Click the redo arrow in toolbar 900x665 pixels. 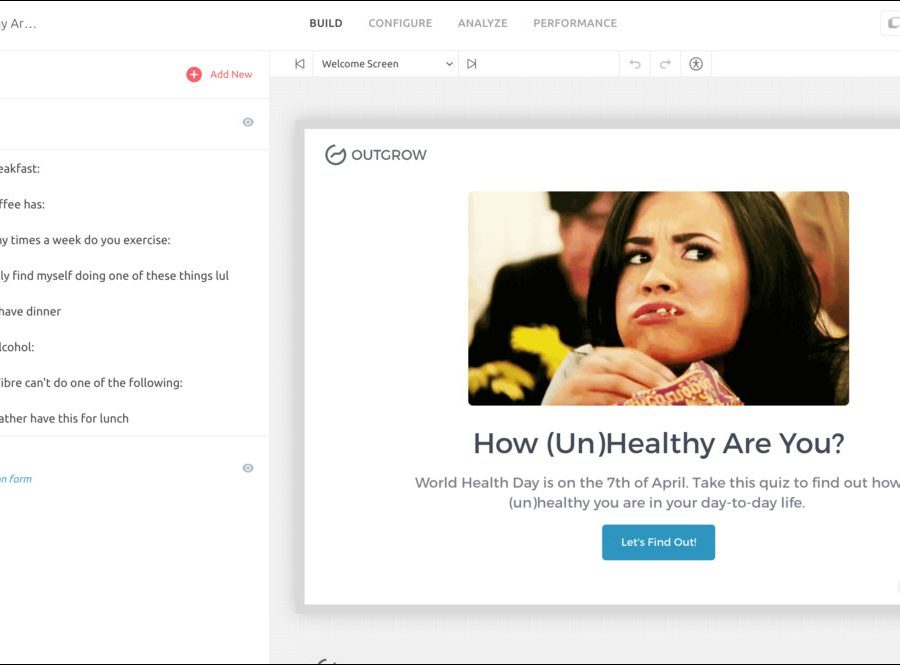[665, 64]
